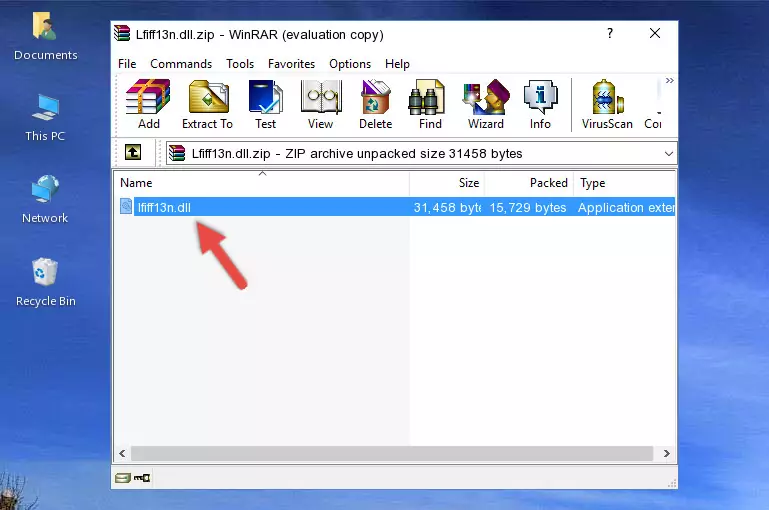Click the archive path address field
769x510 pixels.
(x=422, y=153)
